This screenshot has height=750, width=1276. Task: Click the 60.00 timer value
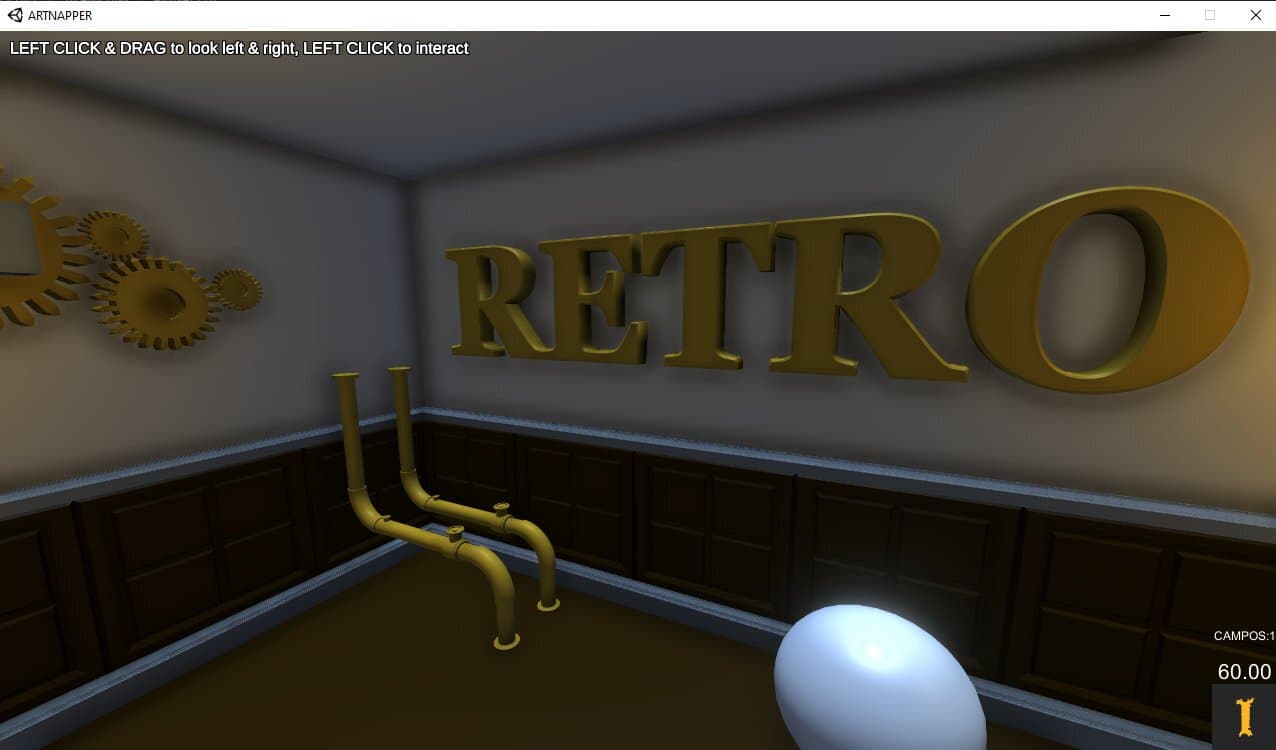click(1245, 672)
